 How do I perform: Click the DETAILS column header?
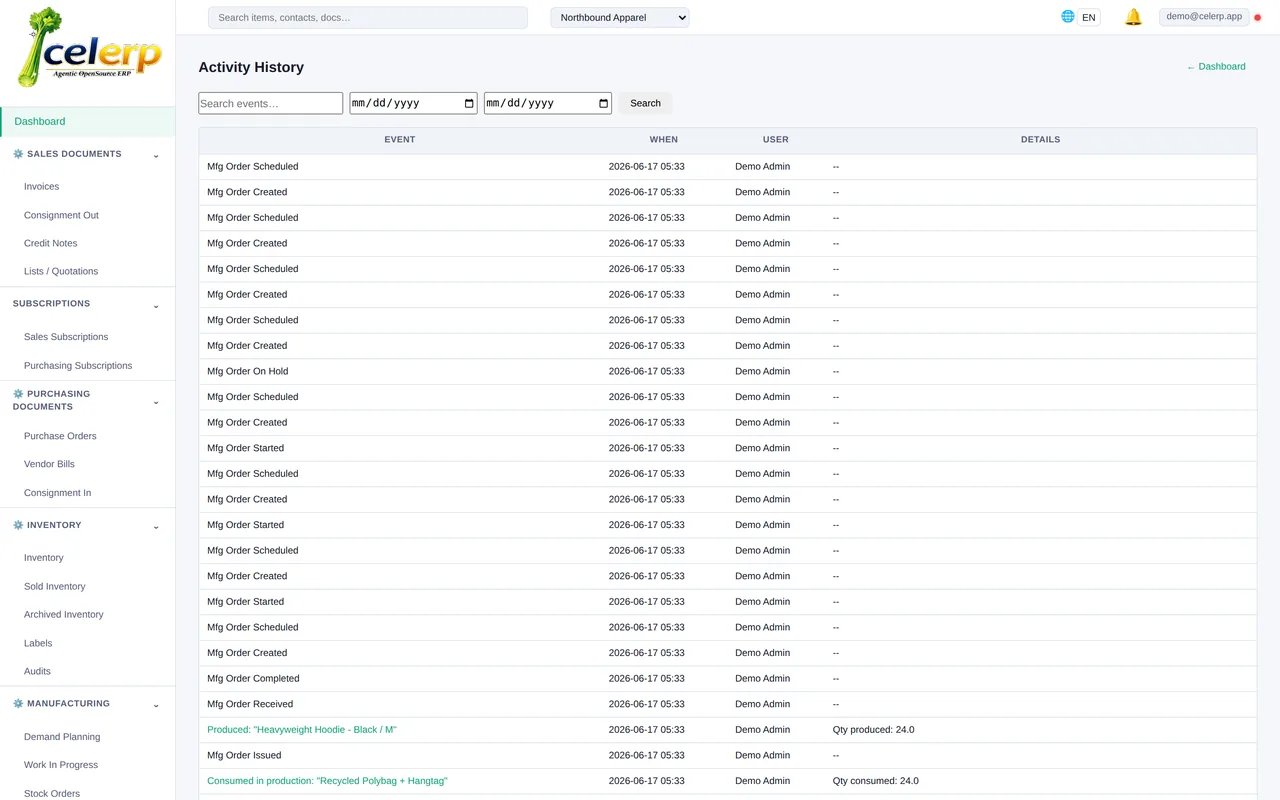1040,139
